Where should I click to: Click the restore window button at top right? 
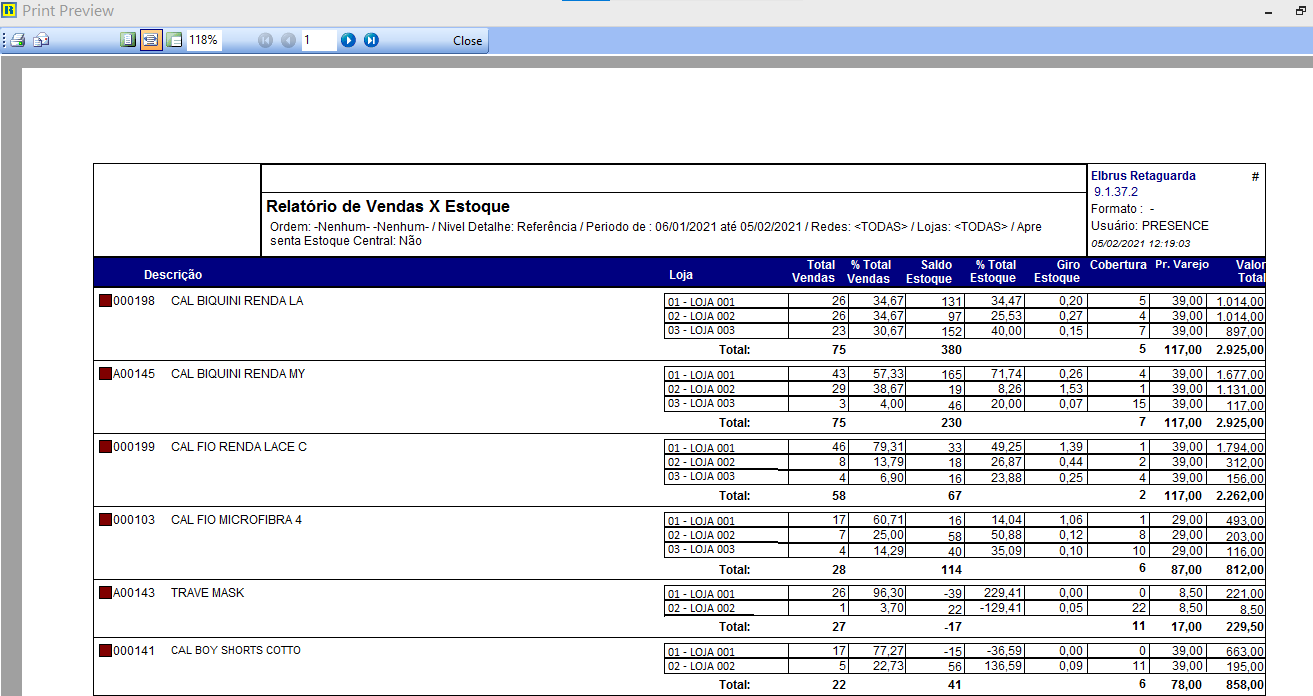(1301, 10)
